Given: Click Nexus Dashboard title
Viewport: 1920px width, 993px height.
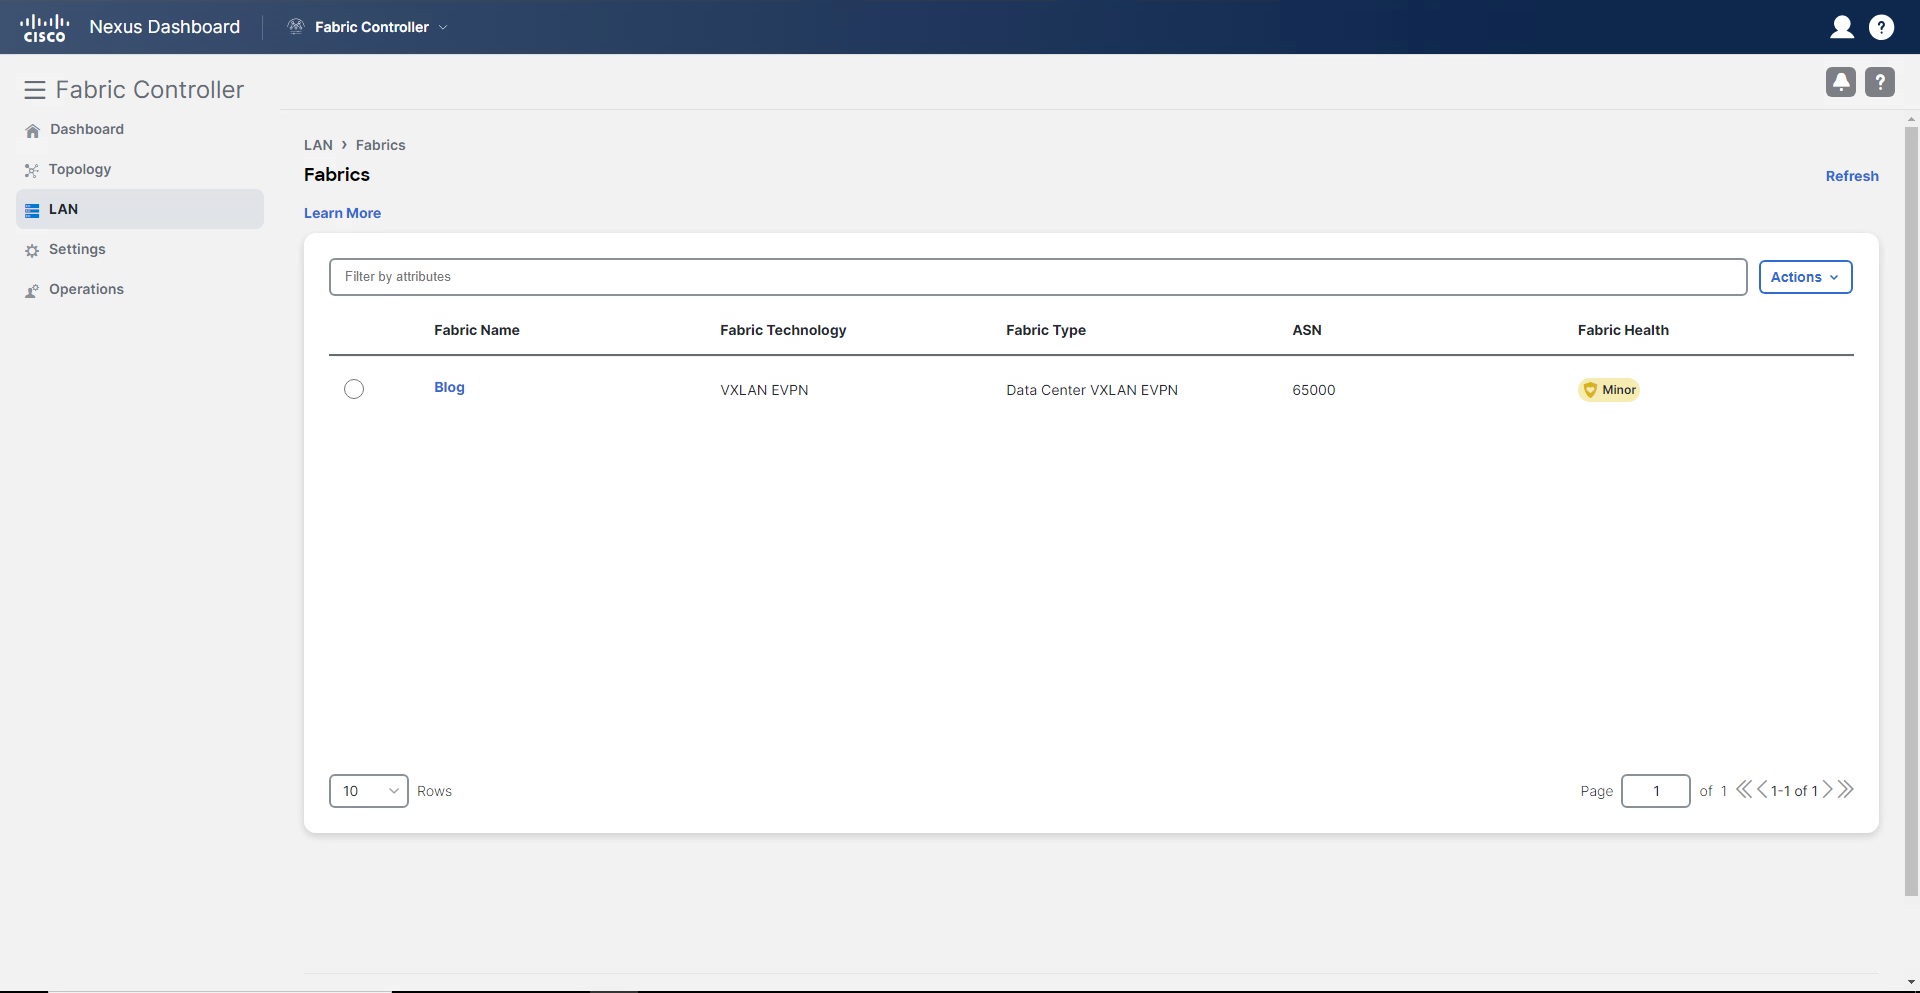Looking at the screenshot, I should point(165,27).
